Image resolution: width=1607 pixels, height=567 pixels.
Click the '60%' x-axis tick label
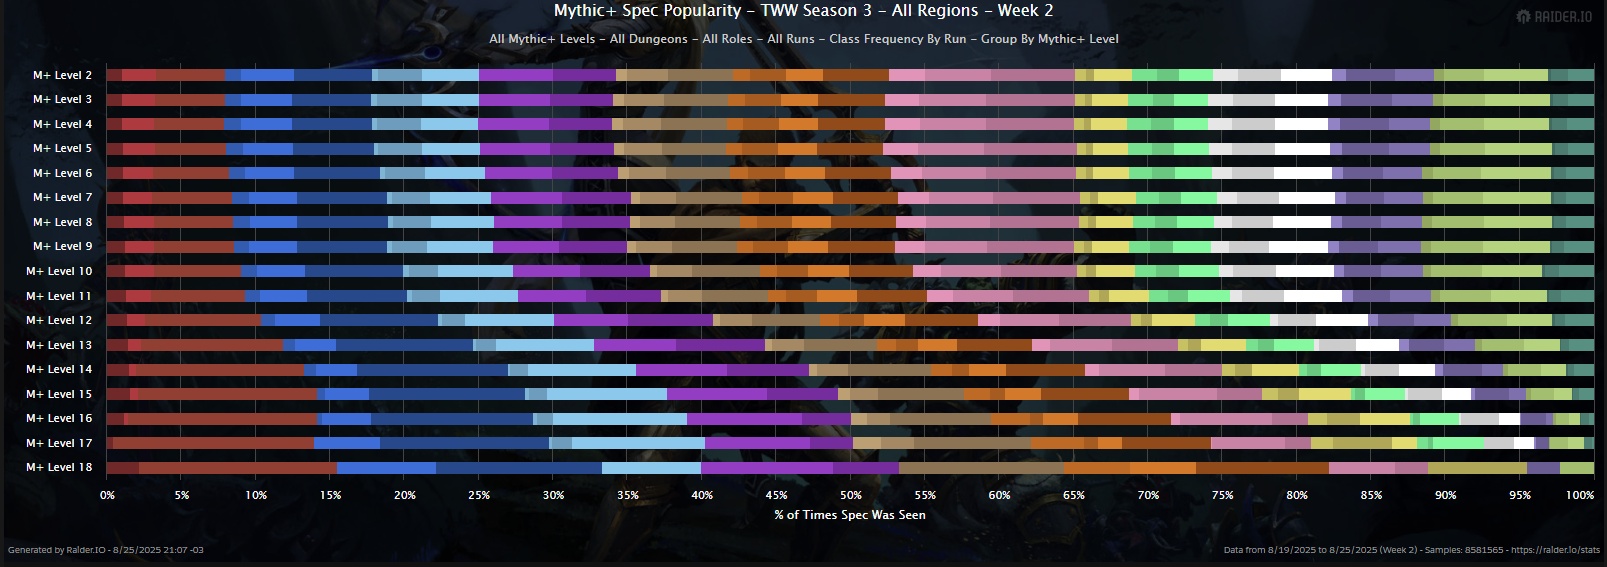tap(999, 495)
